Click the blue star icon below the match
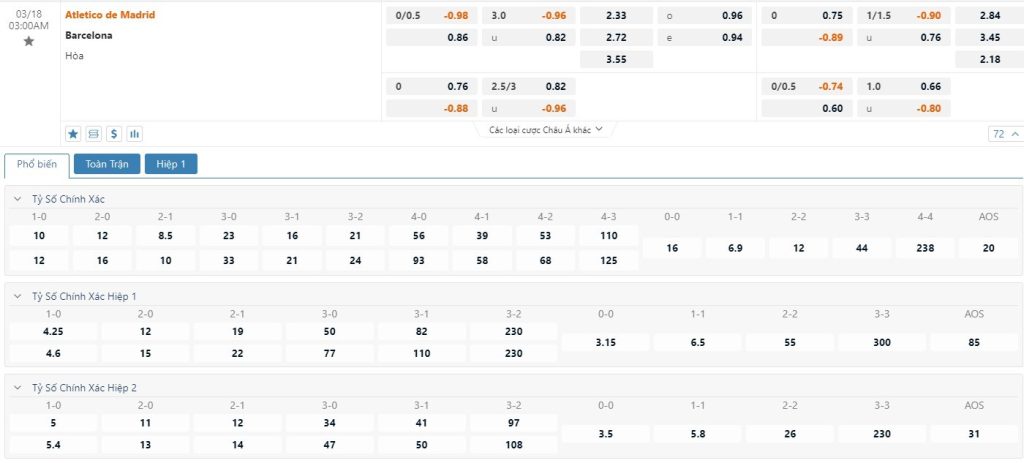The height and width of the screenshot is (463, 1024). pyautogui.click(x=73, y=133)
